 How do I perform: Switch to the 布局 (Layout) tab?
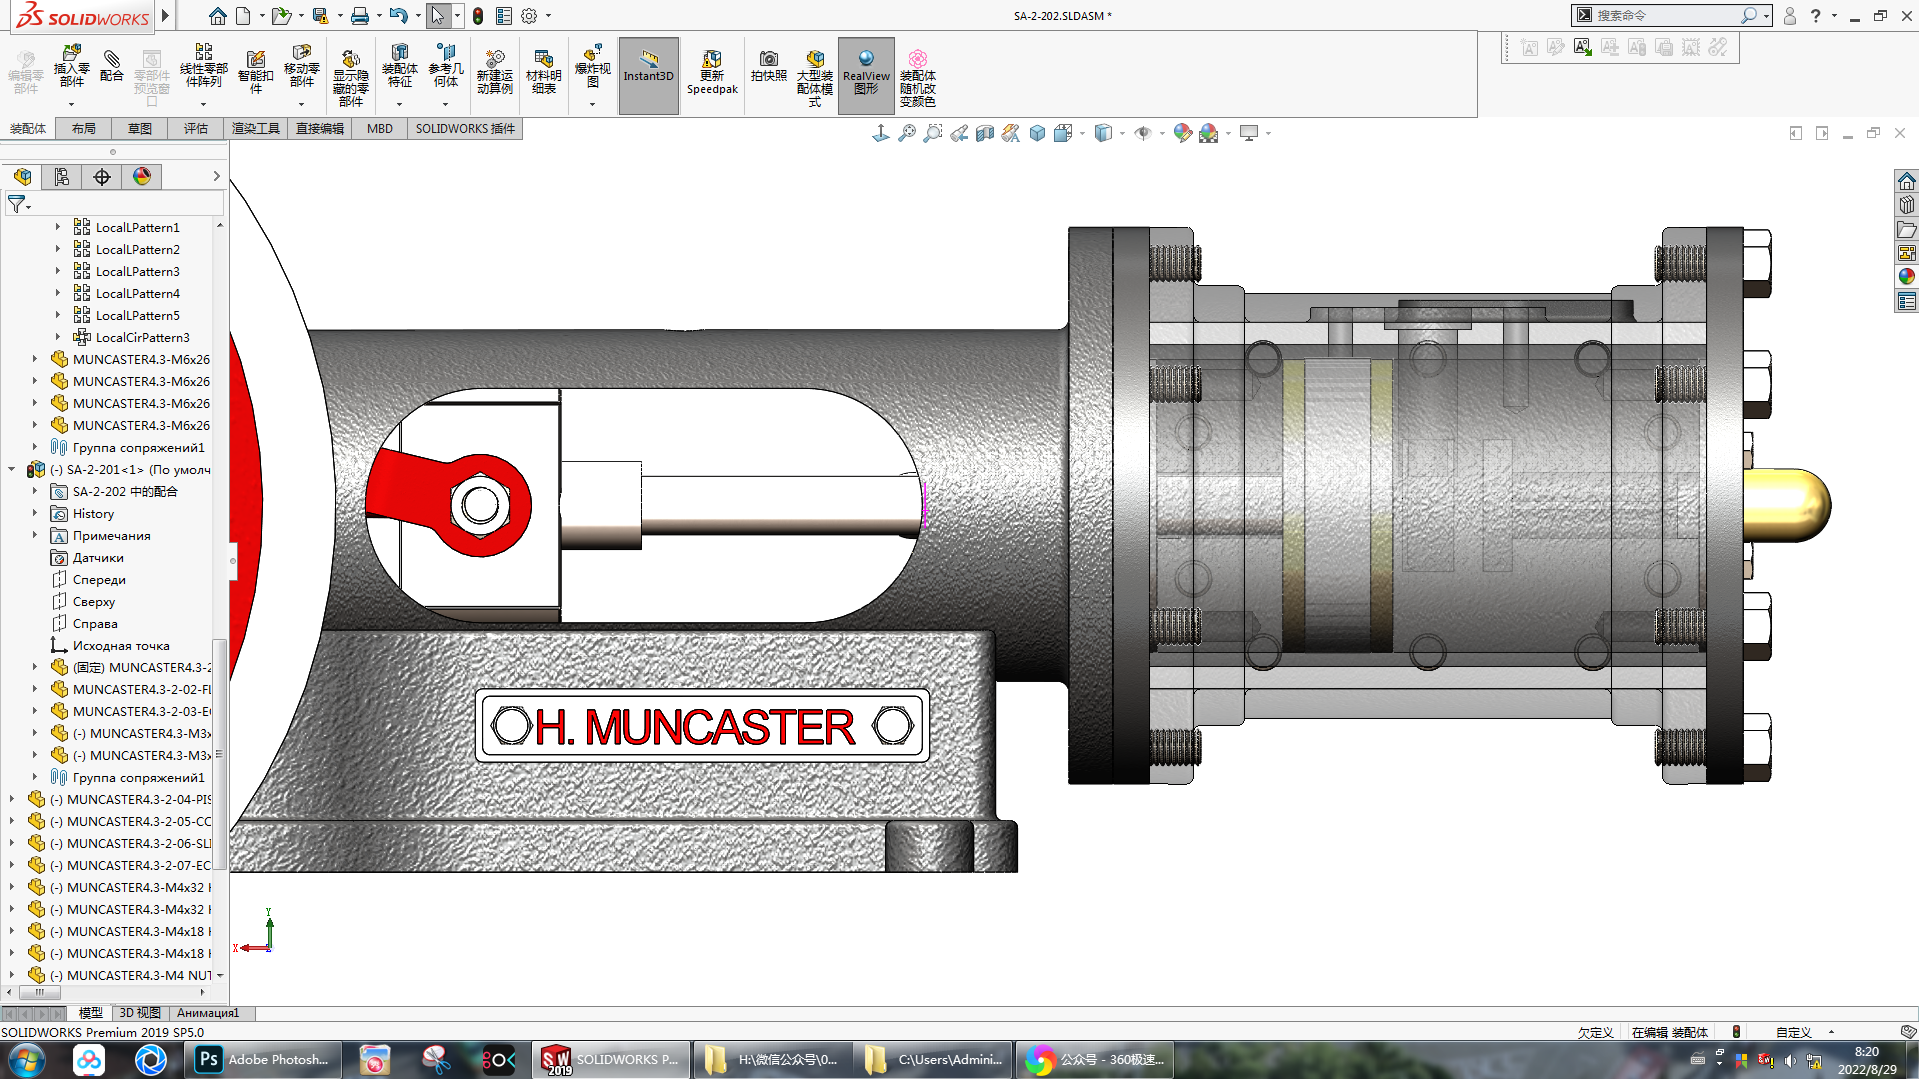84,128
